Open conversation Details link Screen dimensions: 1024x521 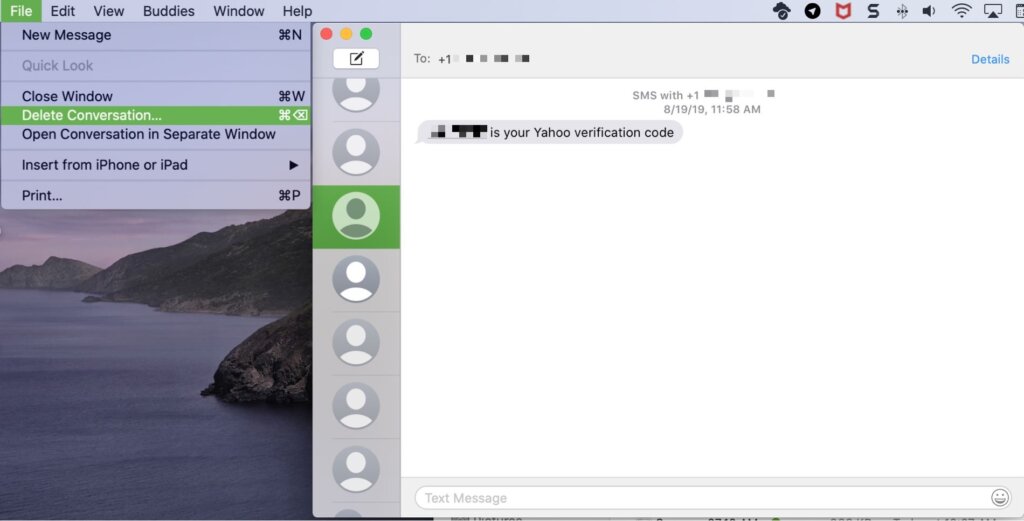coord(990,59)
